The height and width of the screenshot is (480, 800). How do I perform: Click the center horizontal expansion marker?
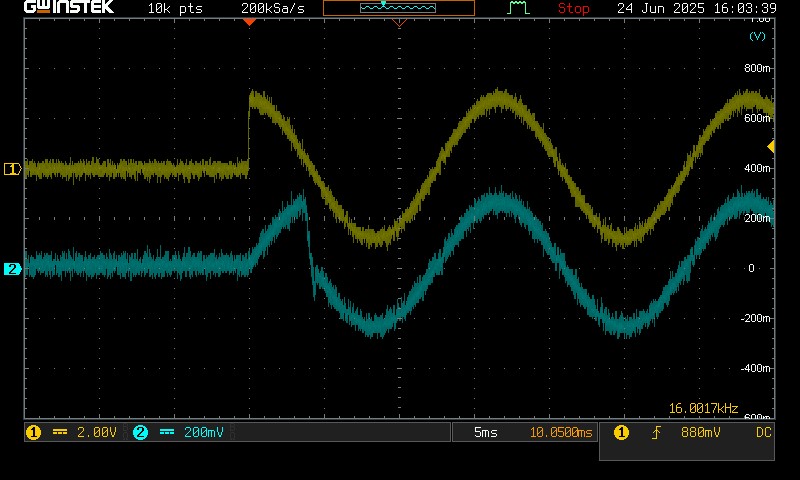click(399, 22)
